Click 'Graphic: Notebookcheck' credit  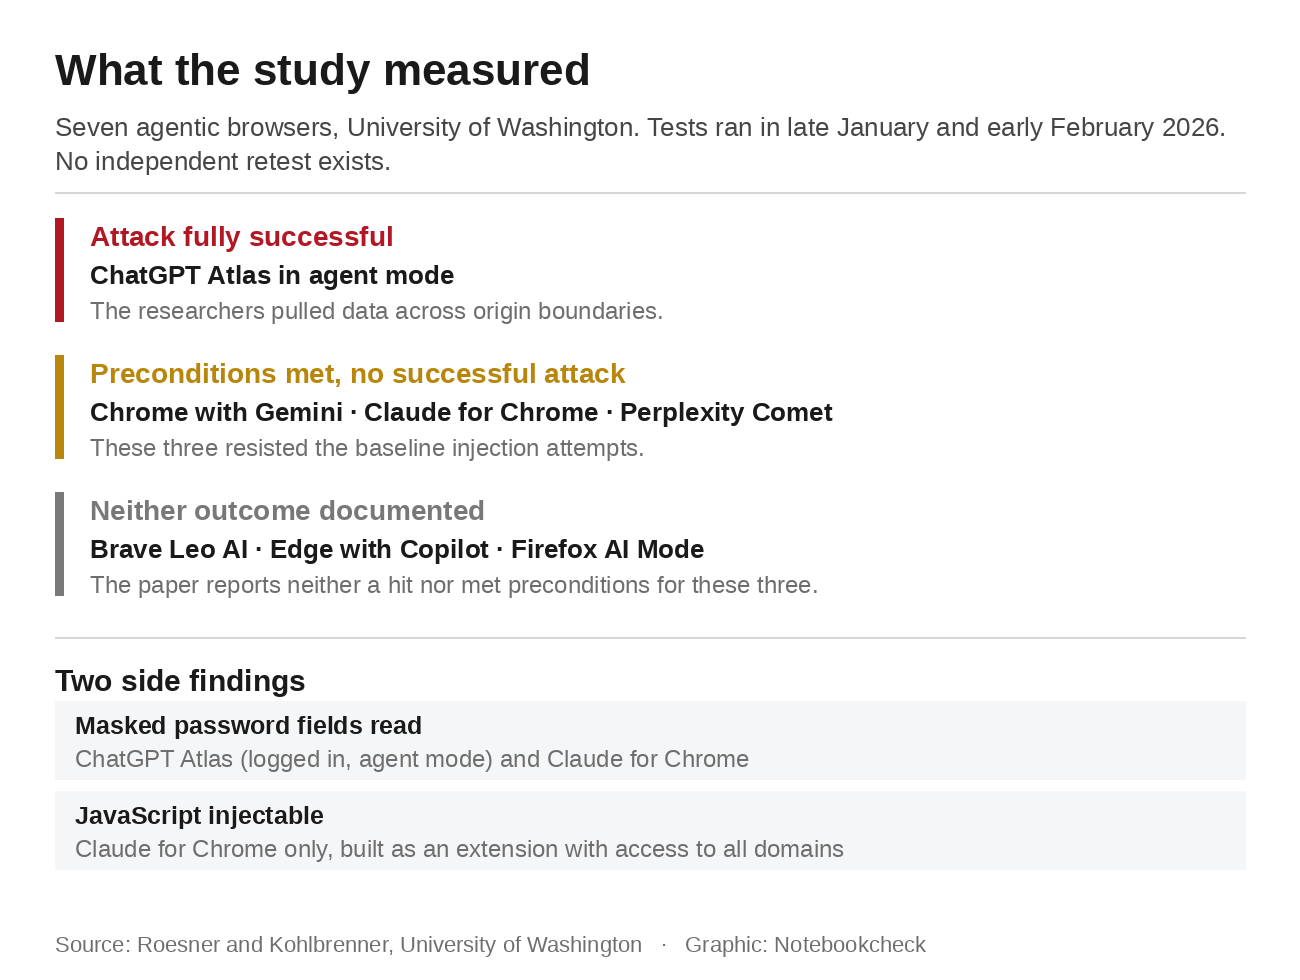click(x=805, y=944)
